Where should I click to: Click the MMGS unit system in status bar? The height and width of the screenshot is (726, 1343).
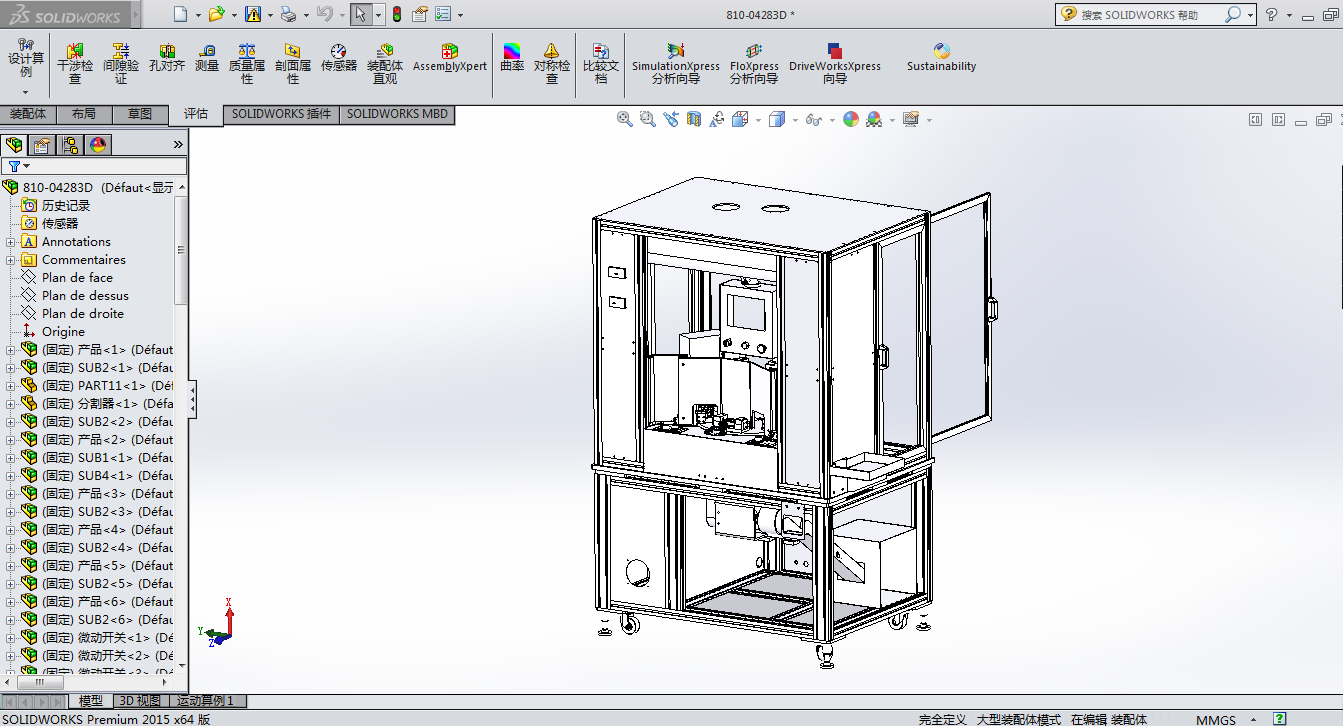click(x=1215, y=719)
